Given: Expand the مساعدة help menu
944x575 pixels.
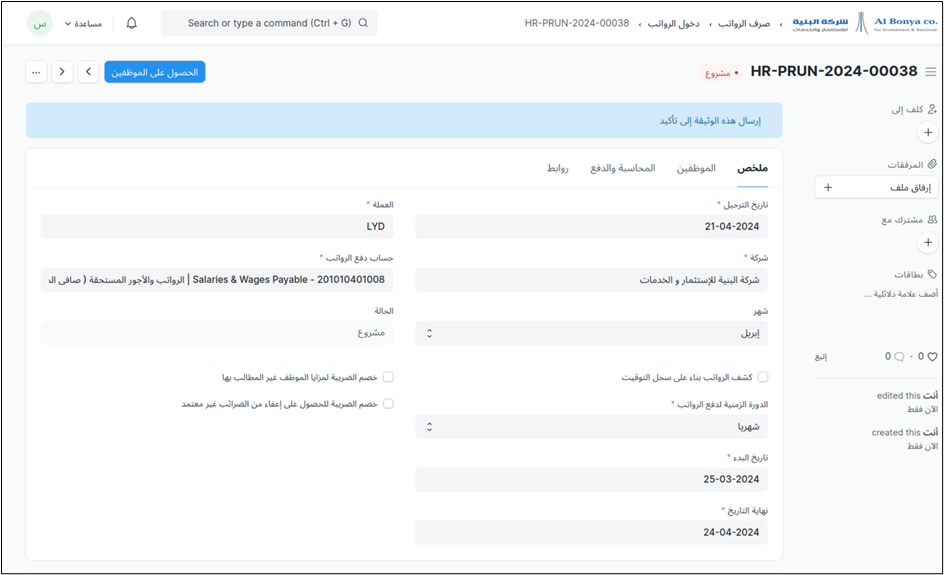Looking at the screenshot, I should click(83, 23).
